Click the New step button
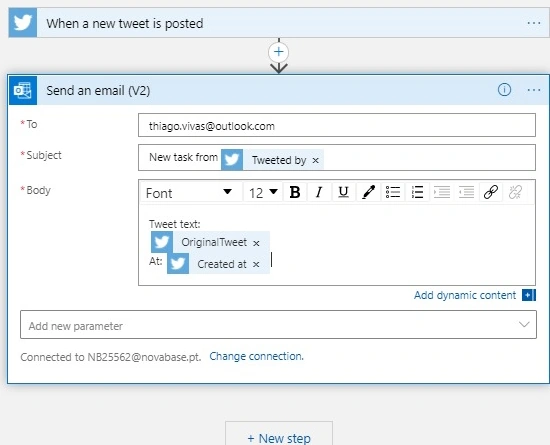This screenshot has width=550, height=445. 279,435
